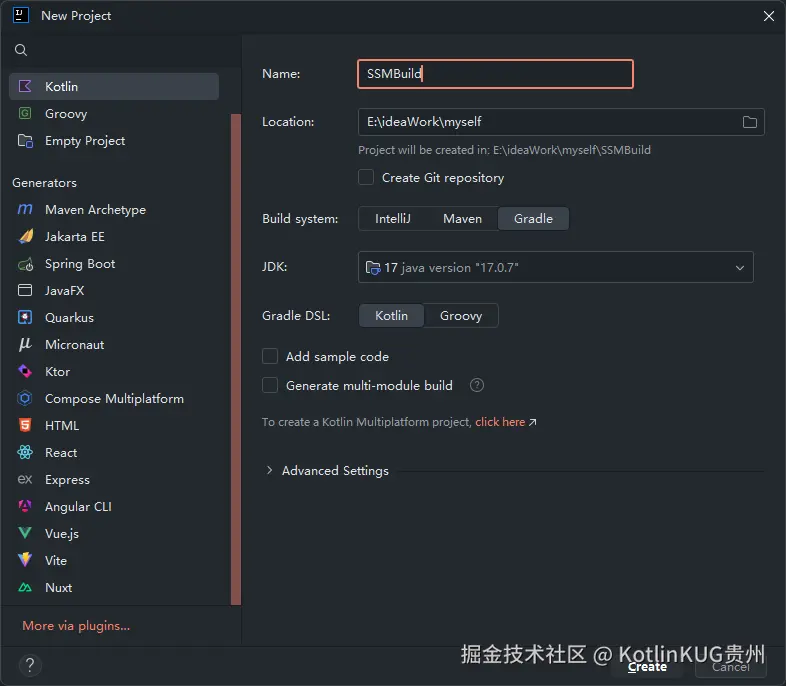Pick the Ktor generator icon
The height and width of the screenshot is (686, 786).
pyautogui.click(x=25, y=371)
